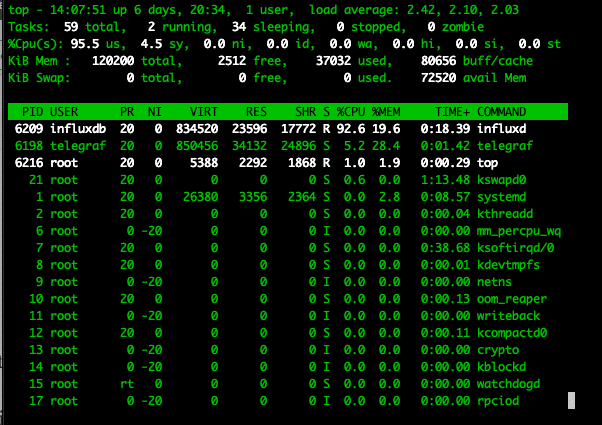
Task: Select the systemd process command
Action: pos(501,197)
